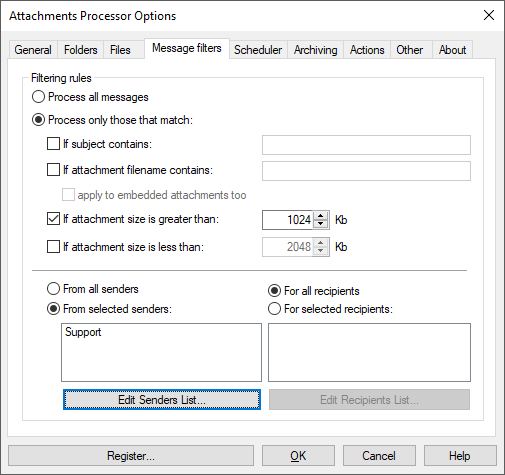This screenshot has height=475, width=505.
Task: Go to the Other tab
Action: [410, 50]
